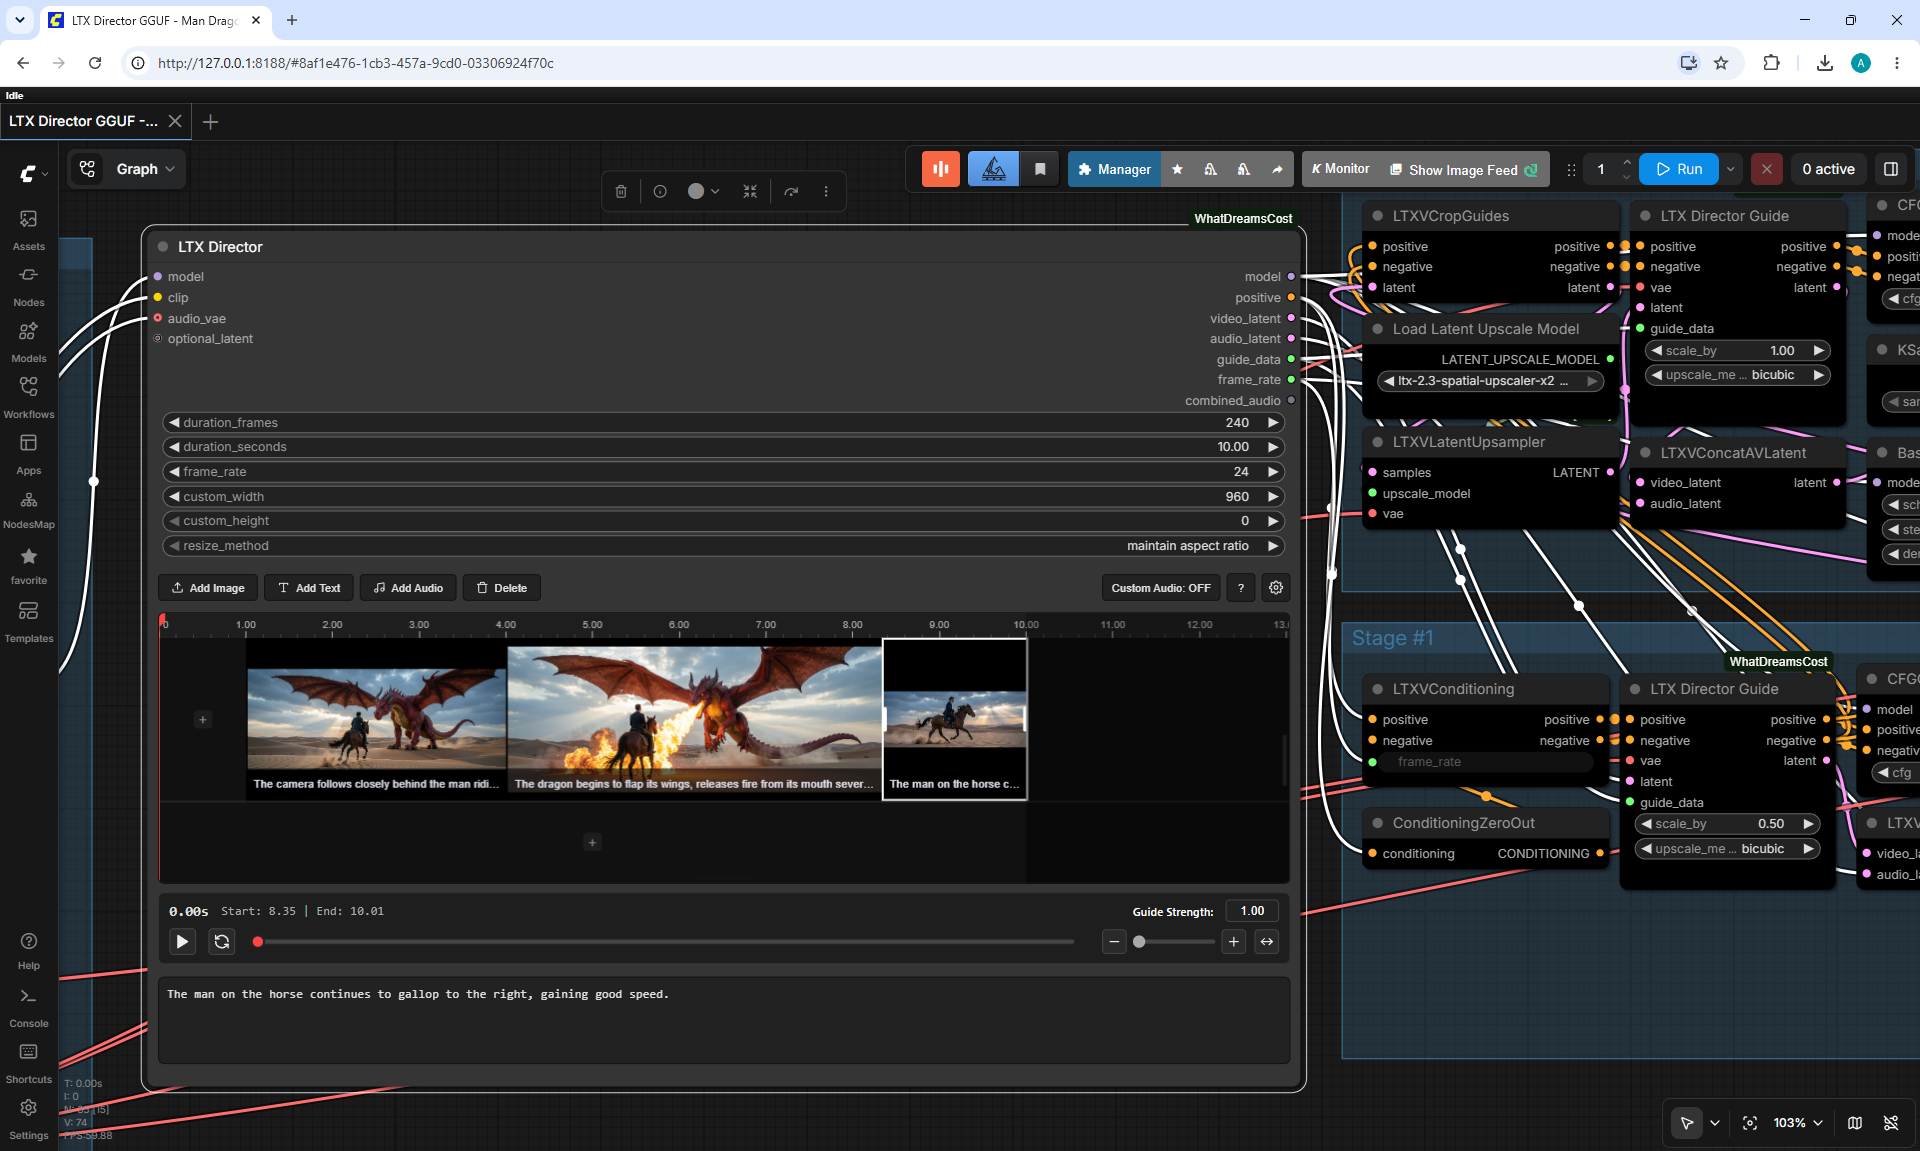Open the NodesMap sidebar panel
Viewport: 1920px width, 1151px height.
(28, 509)
